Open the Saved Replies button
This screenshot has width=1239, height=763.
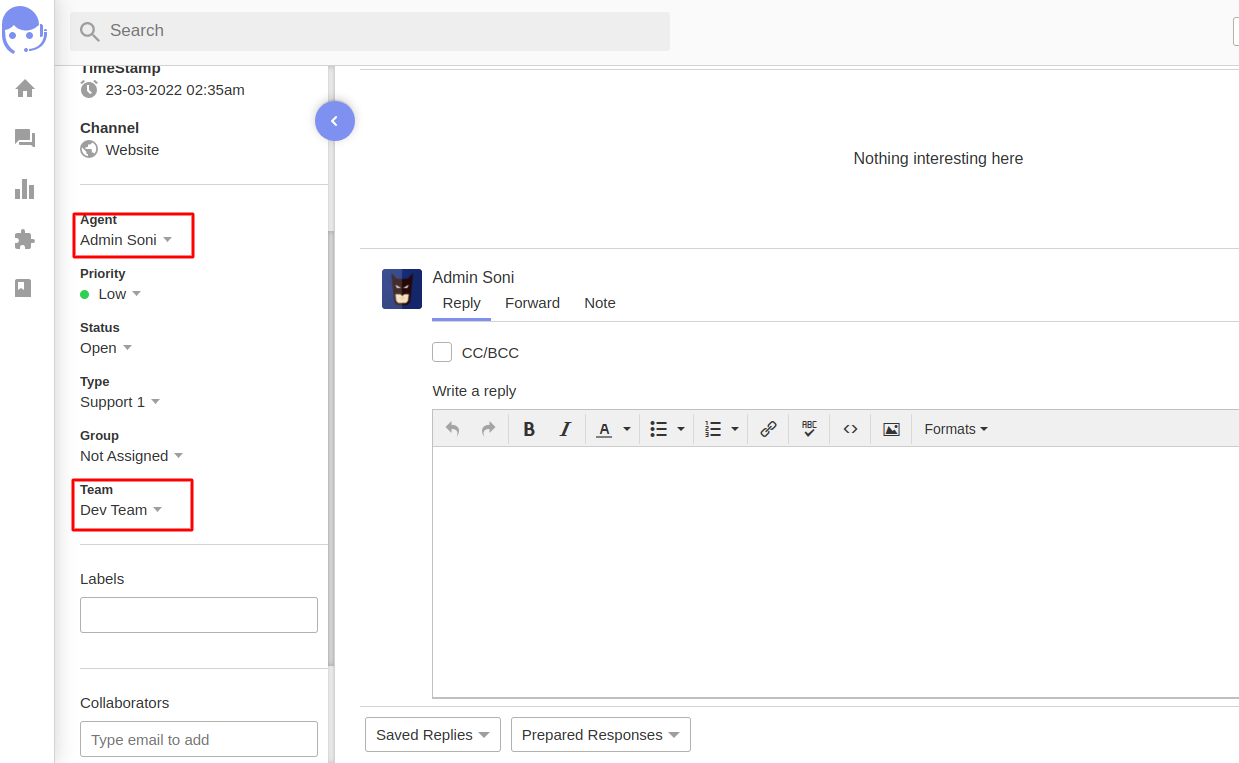[433, 735]
